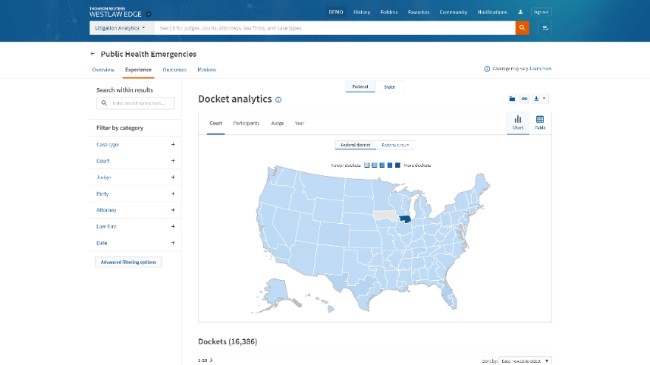650x365 pixels.
Task: Click the back arrow beside Public Health Emergencies
Action: pyautogui.click(x=92, y=54)
